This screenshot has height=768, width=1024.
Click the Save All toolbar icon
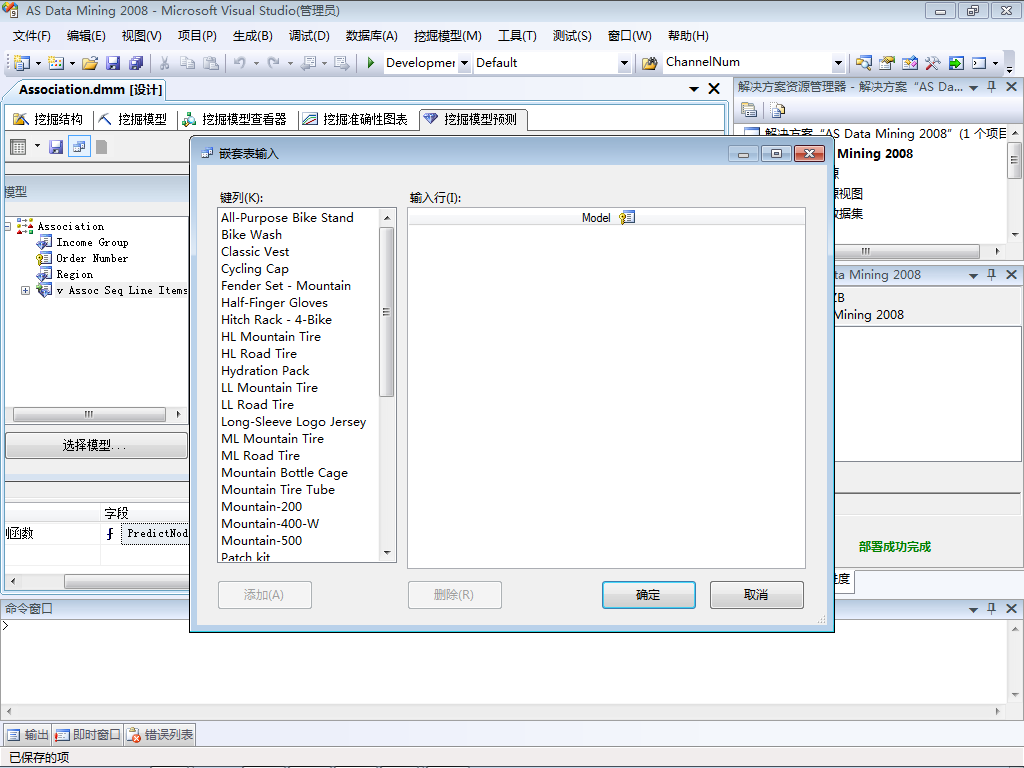point(136,63)
